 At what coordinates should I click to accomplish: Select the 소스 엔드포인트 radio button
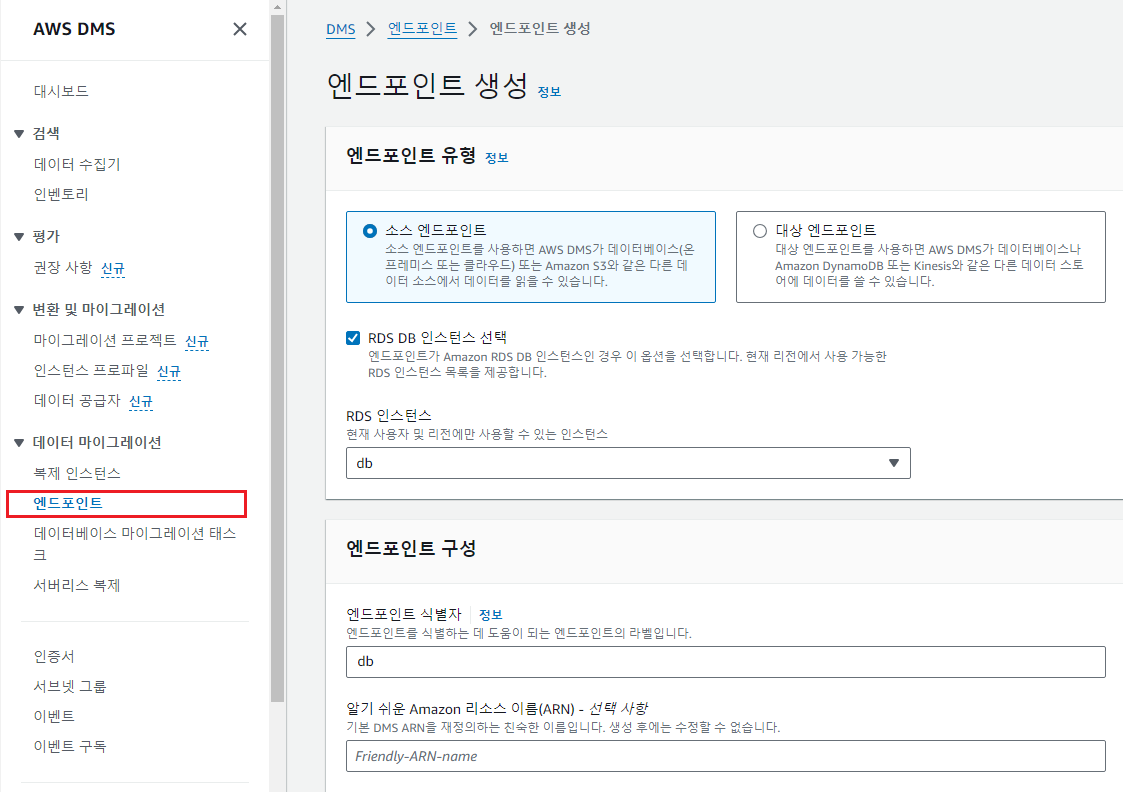click(x=370, y=231)
